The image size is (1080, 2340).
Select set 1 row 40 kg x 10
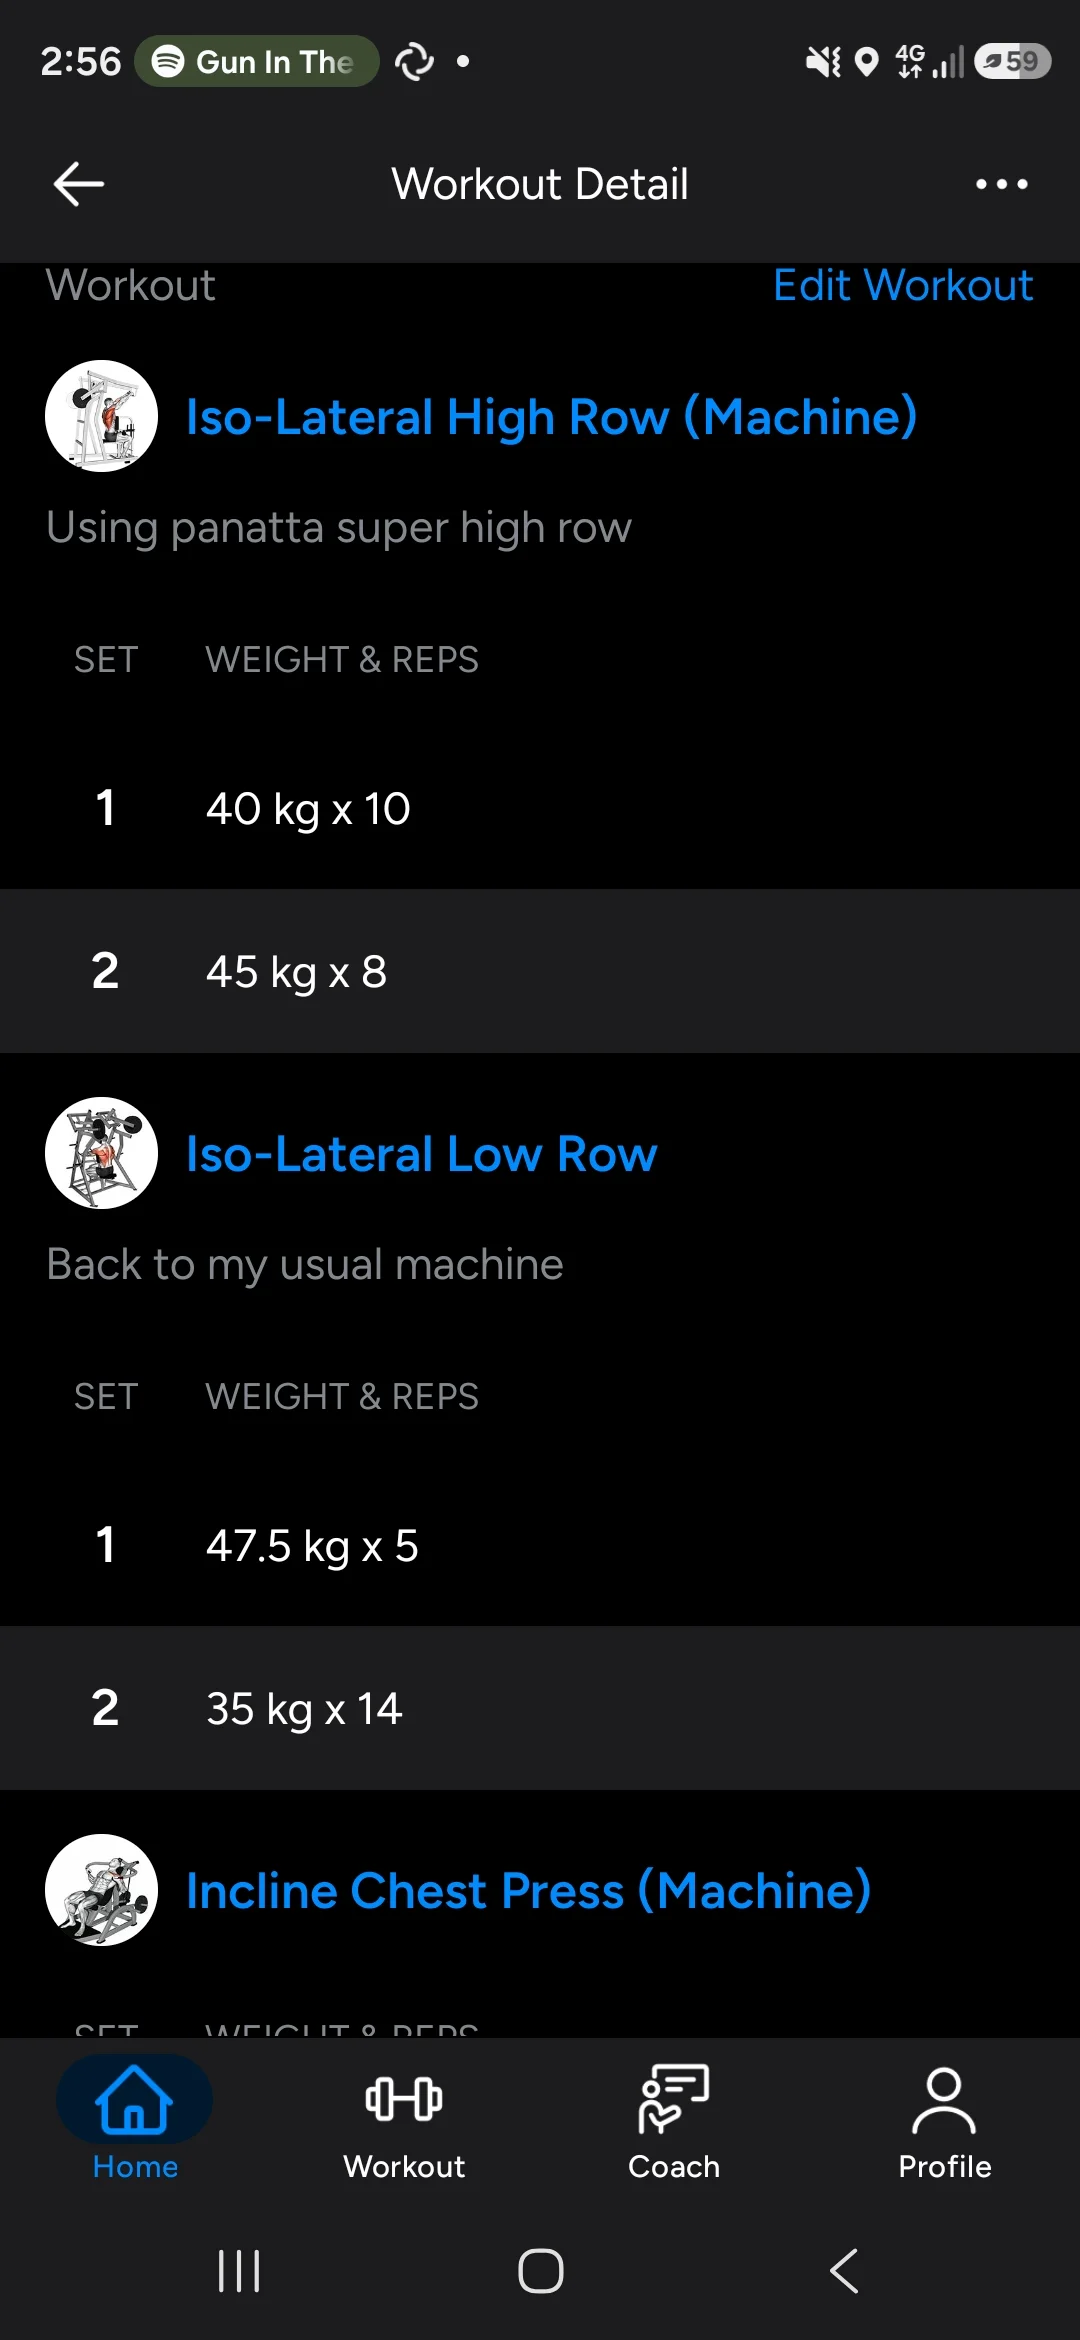[540, 808]
